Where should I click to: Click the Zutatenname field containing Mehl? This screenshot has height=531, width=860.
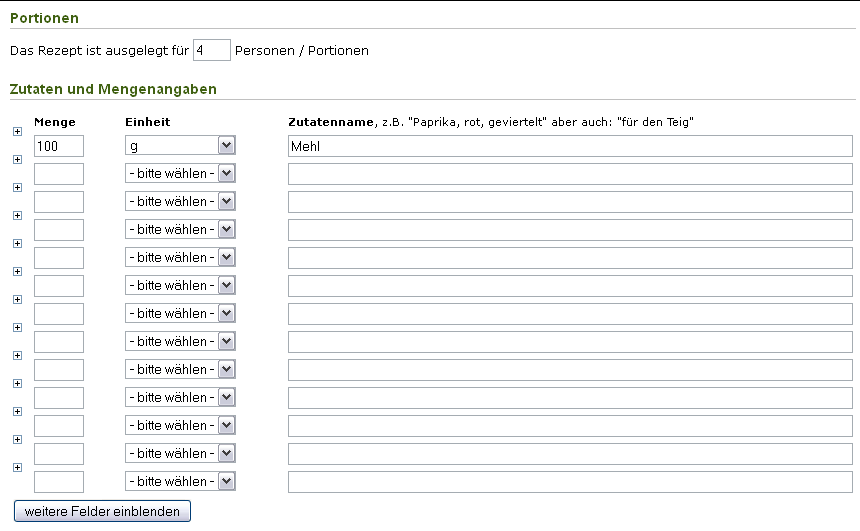[x=569, y=146]
